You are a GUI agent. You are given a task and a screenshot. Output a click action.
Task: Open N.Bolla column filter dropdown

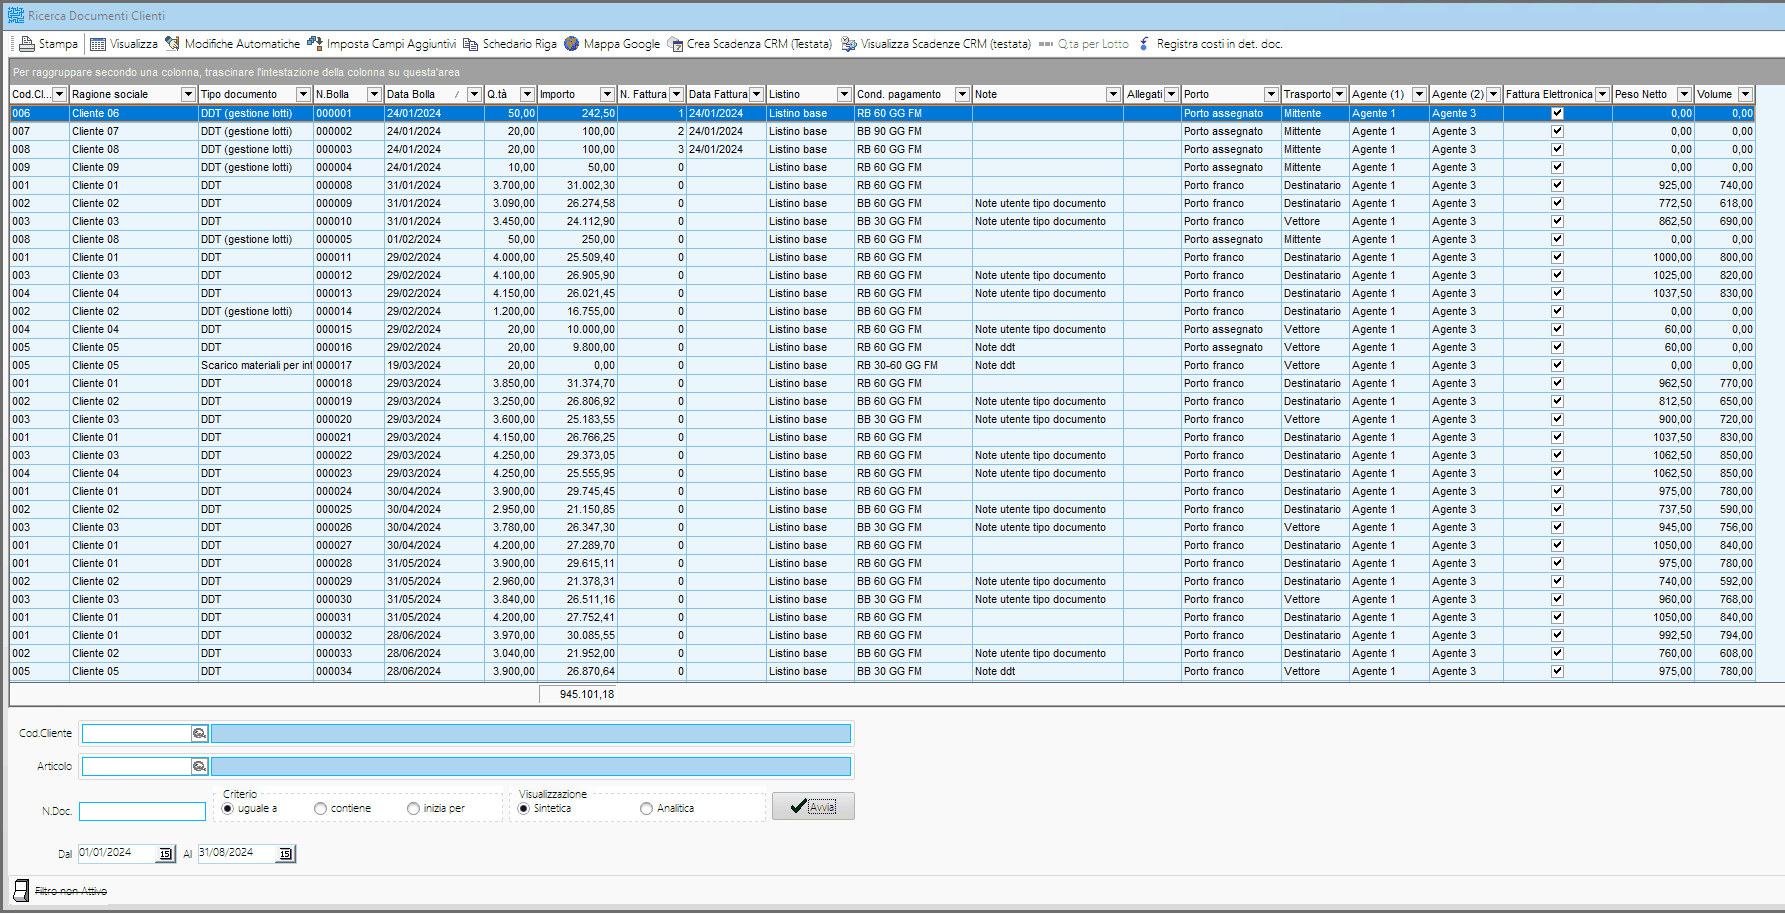click(374, 94)
